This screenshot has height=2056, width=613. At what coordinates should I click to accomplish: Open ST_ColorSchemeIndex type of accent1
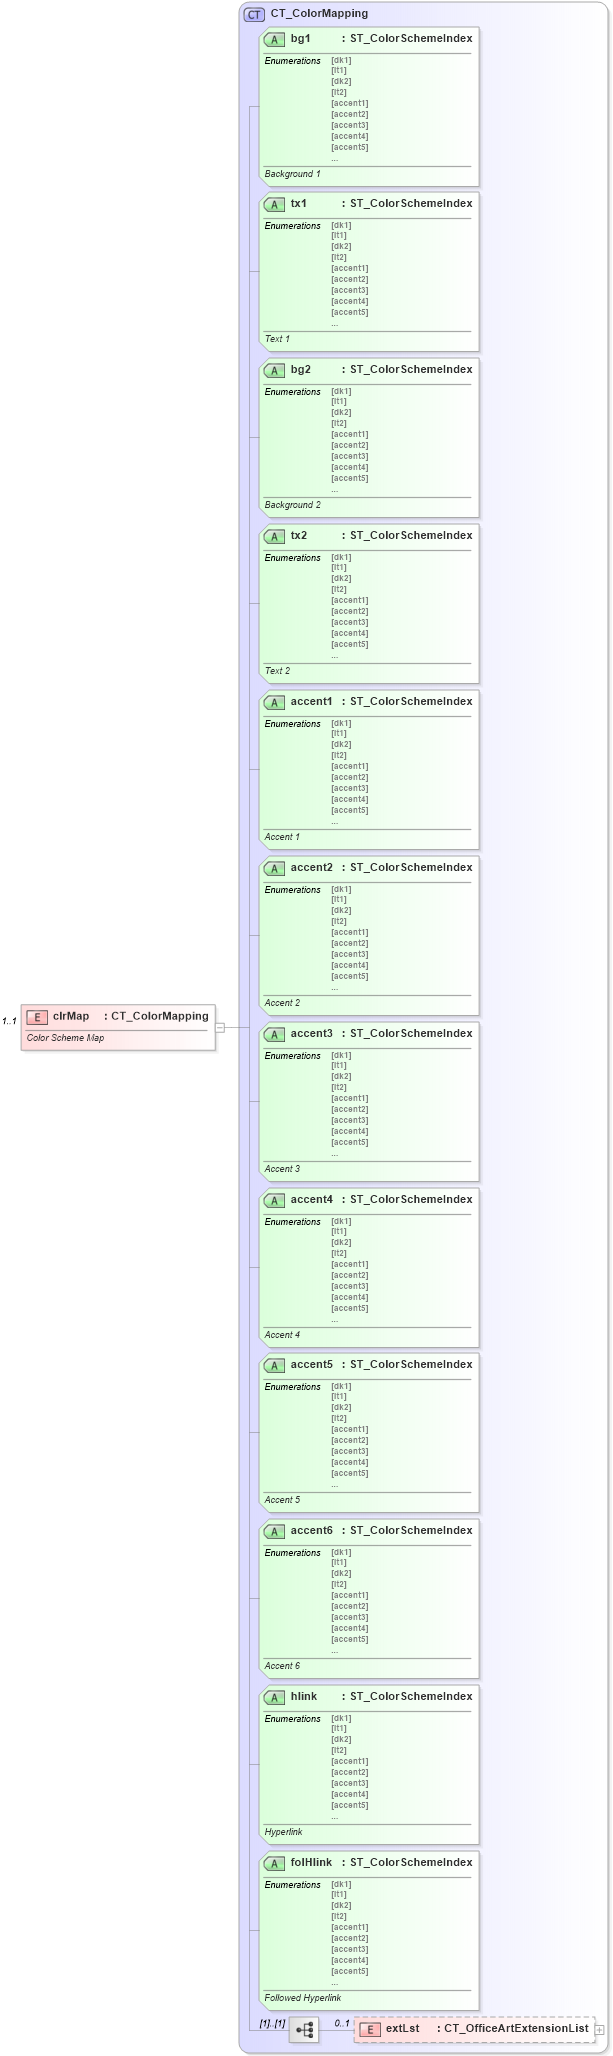click(411, 701)
